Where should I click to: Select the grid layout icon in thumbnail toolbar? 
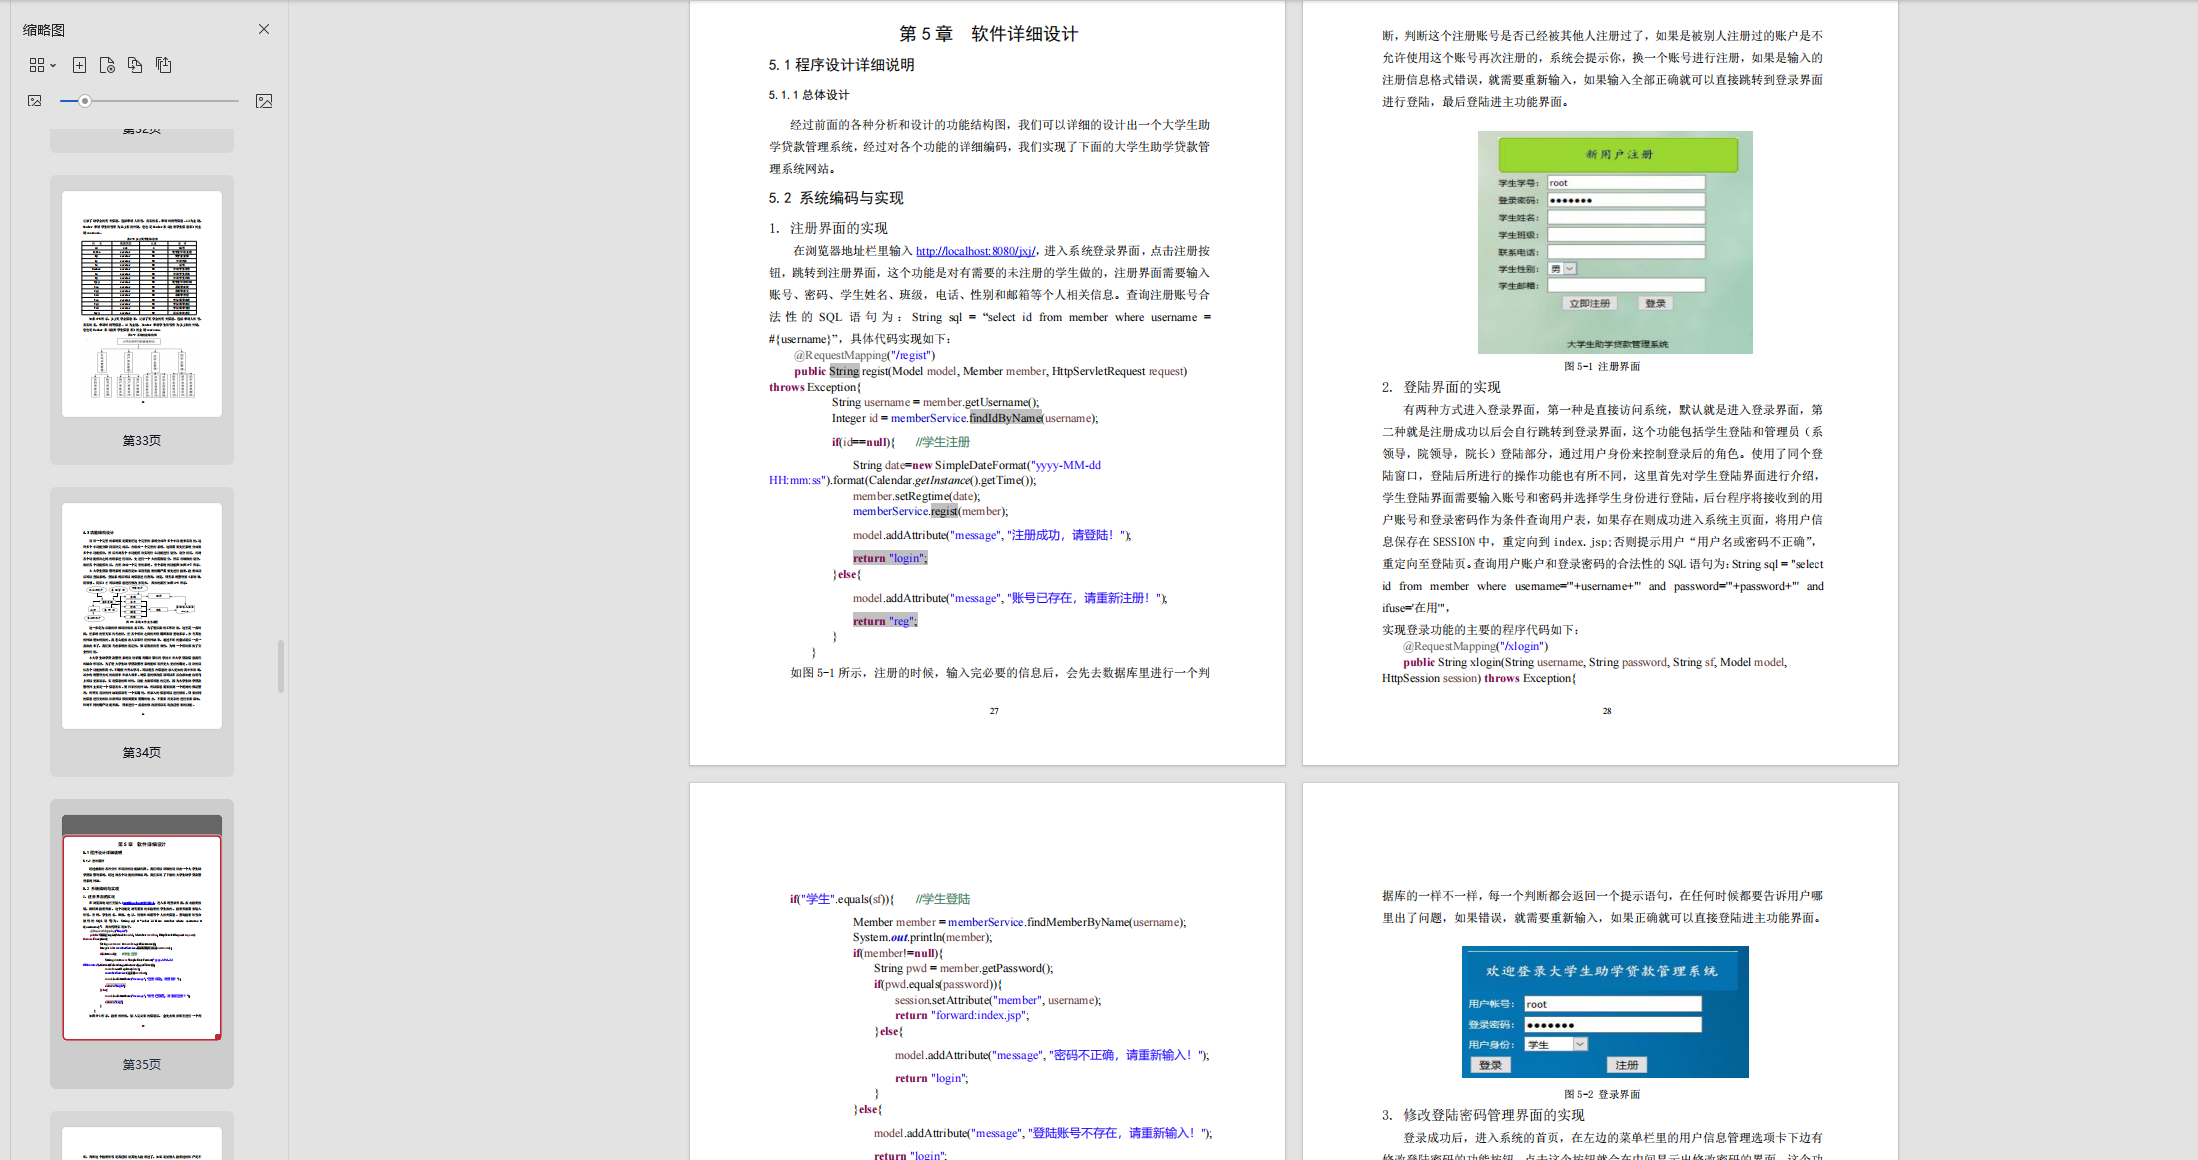[36, 65]
